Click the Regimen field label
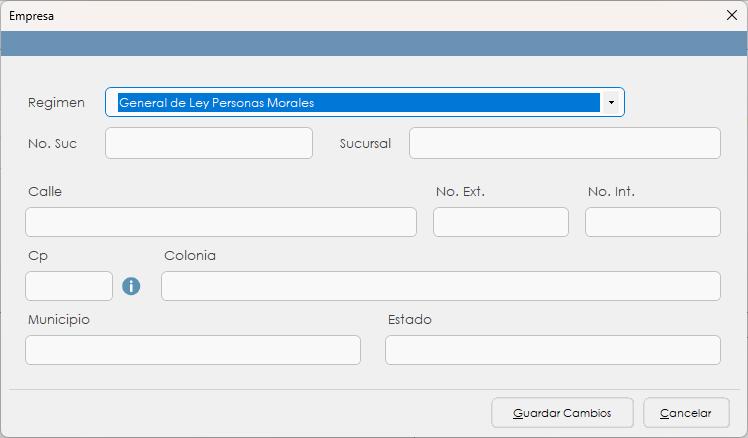This screenshot has width=748, height=438. 57,102
